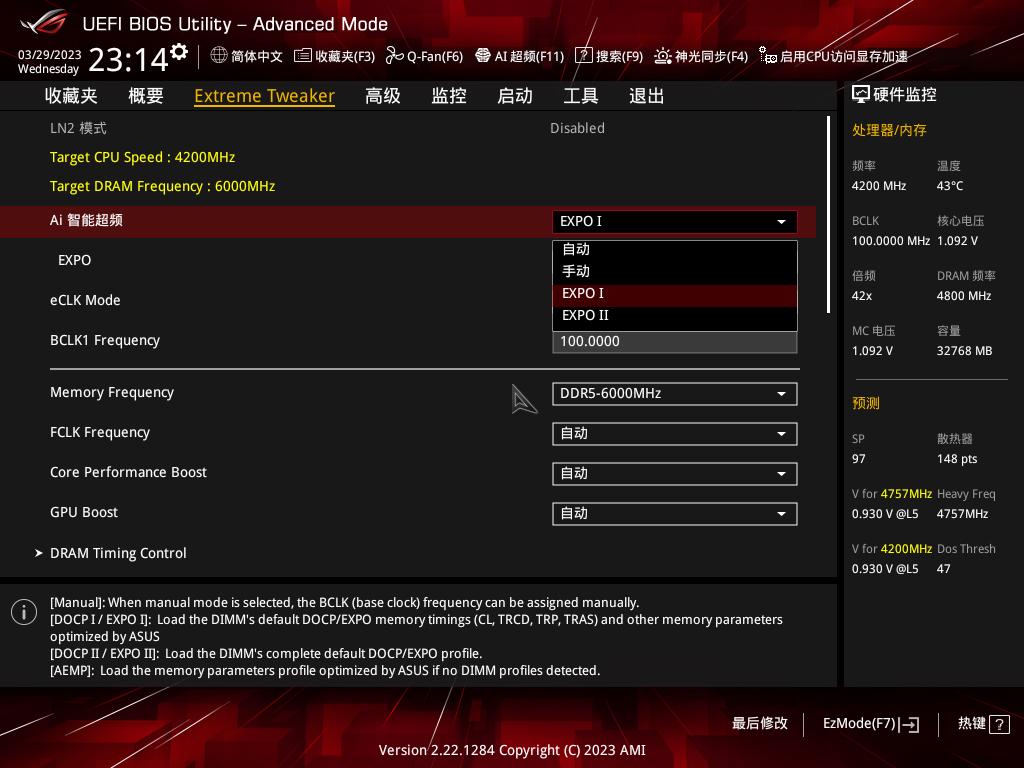The width and height of the screenshot is (1024, 768).
Task: Select EXPO II option in dropdown list
Action: click(675, 315)
